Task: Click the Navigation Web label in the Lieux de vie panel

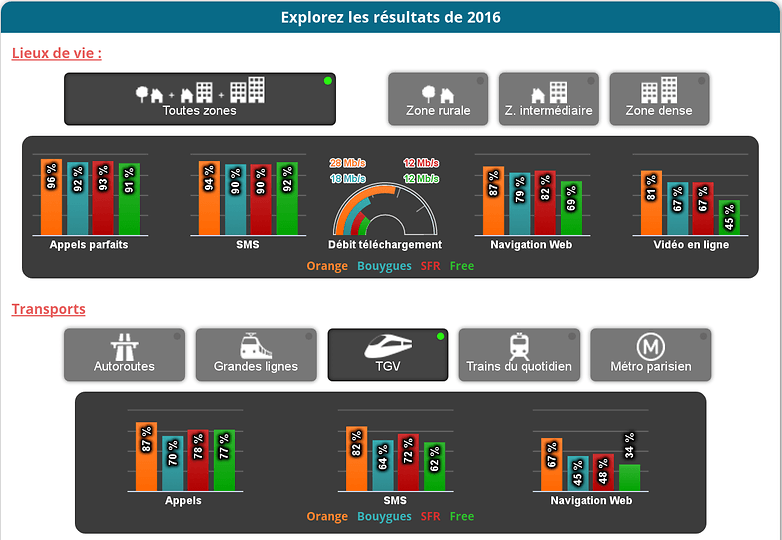Action: click(531, 245)
